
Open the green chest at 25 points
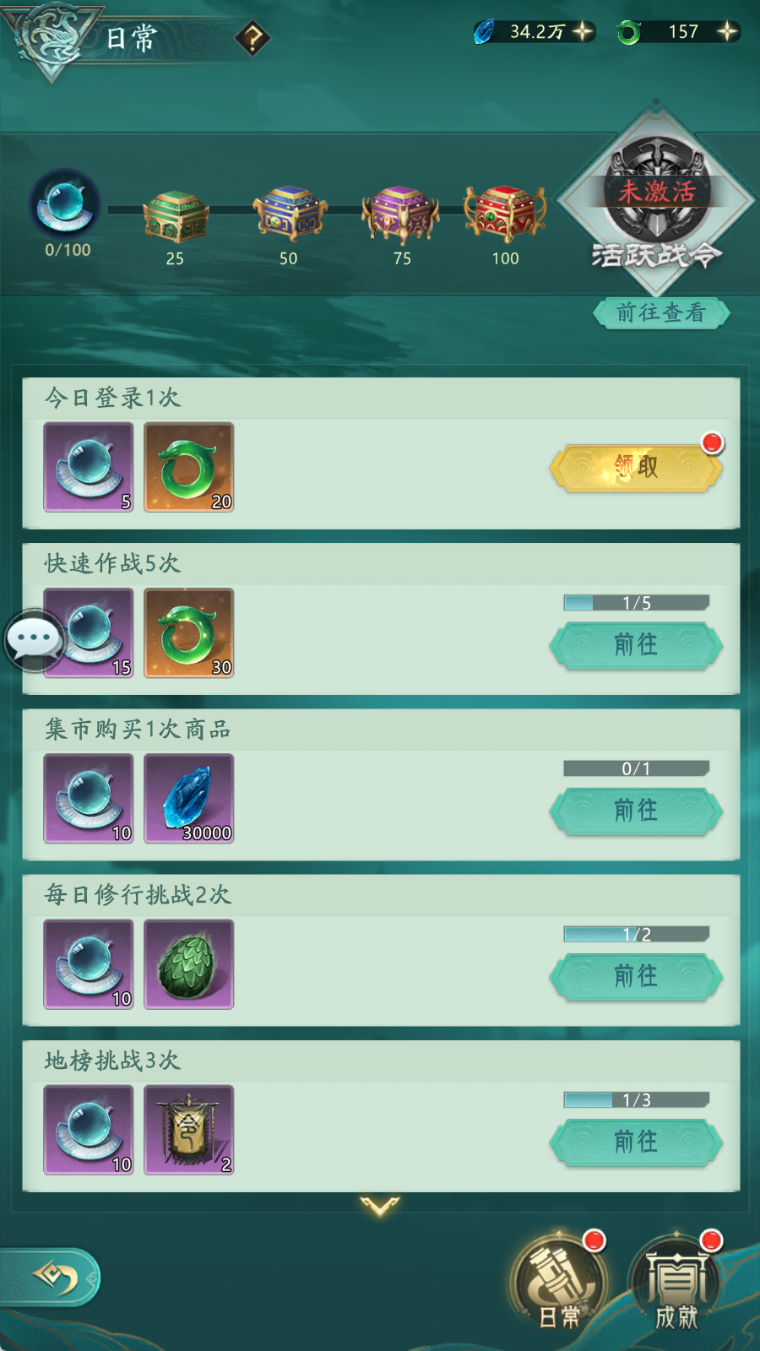(x=175, y=213)
